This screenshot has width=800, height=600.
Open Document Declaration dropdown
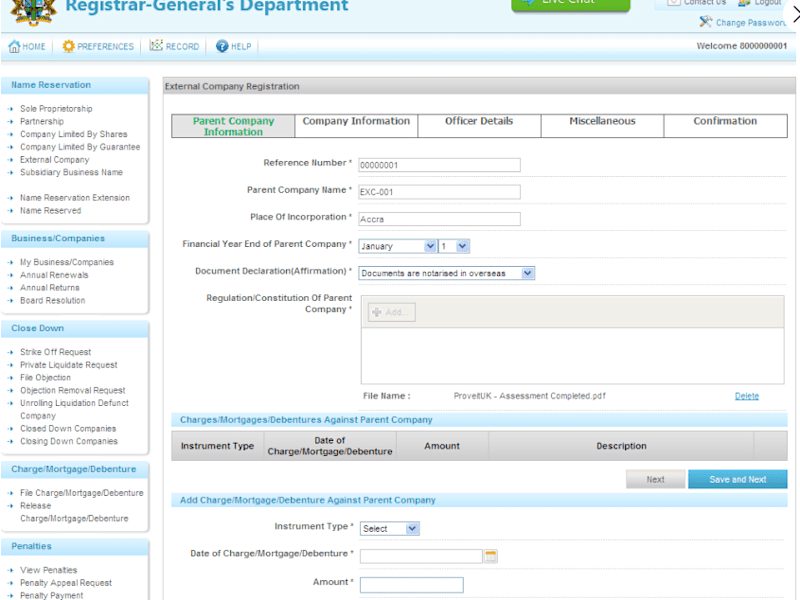(446, 273)
